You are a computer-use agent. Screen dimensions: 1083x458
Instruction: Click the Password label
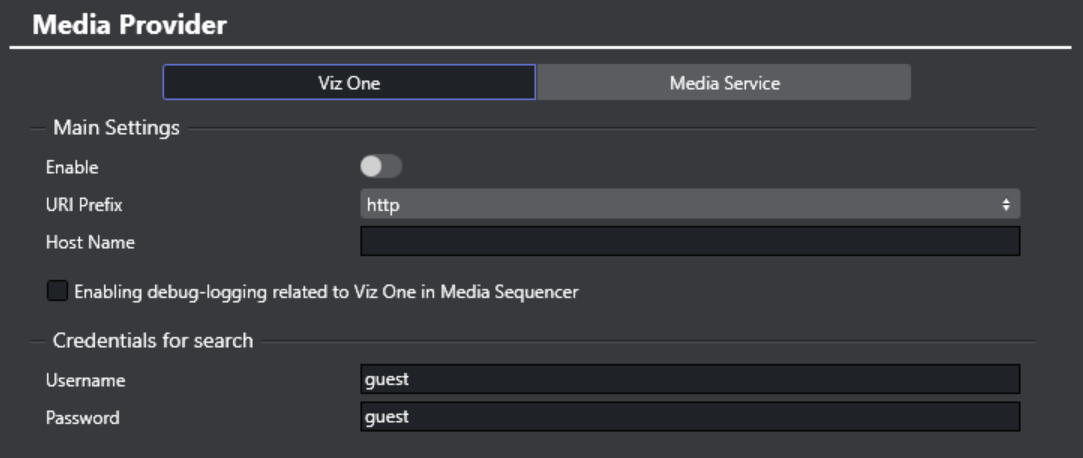coord(82,418)
